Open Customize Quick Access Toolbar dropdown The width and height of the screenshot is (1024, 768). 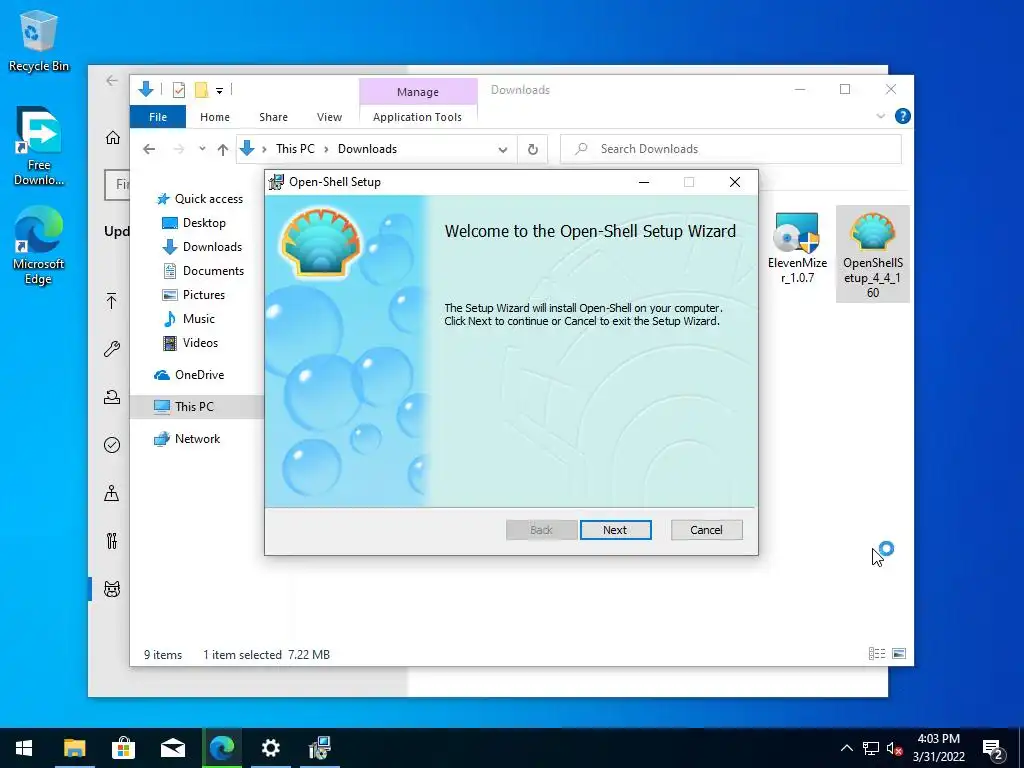[219, 91]
